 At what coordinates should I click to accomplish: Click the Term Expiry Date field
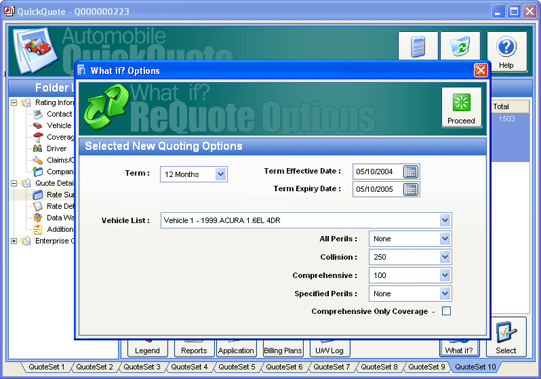point(378,189)
